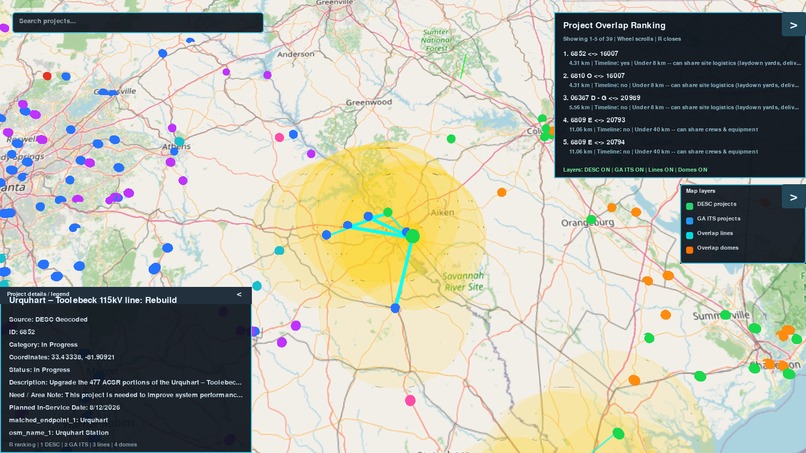Screen dimensions: 806x453
Task: Click the green marker on the Summerville label
Action: [x=725, y=315]
